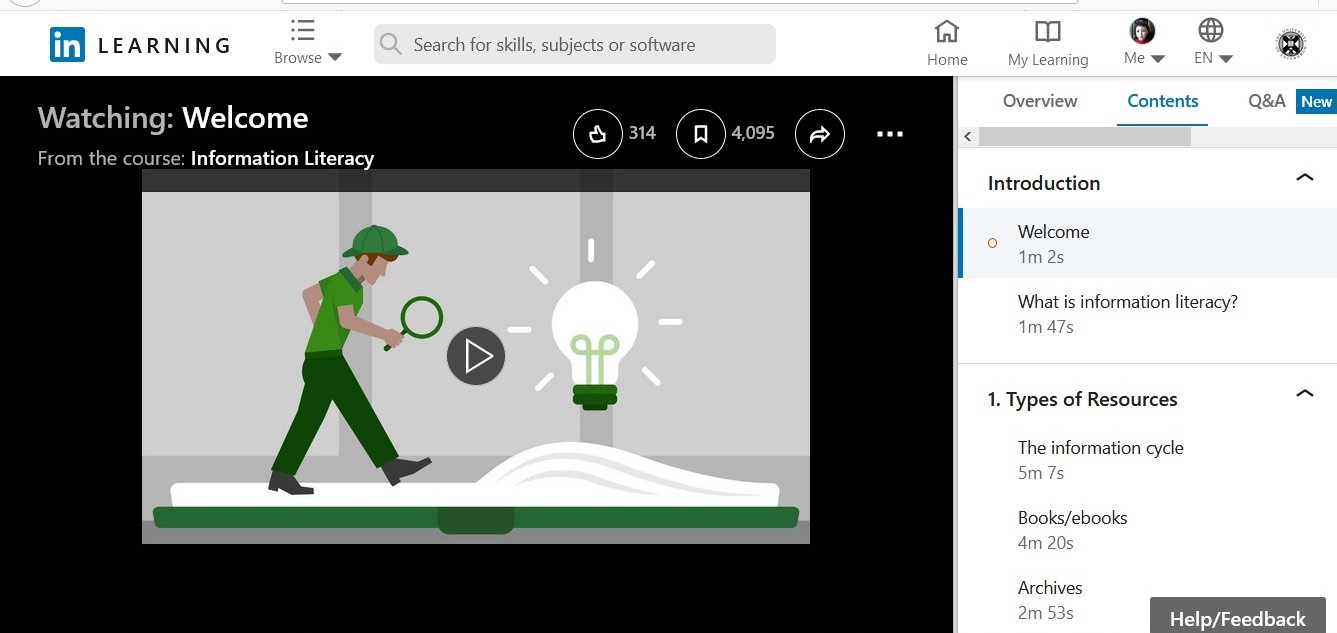This screenshot has width=1337, height=633.
Task: Switch to the Overview tab
Action: [x=1040, y=100]
